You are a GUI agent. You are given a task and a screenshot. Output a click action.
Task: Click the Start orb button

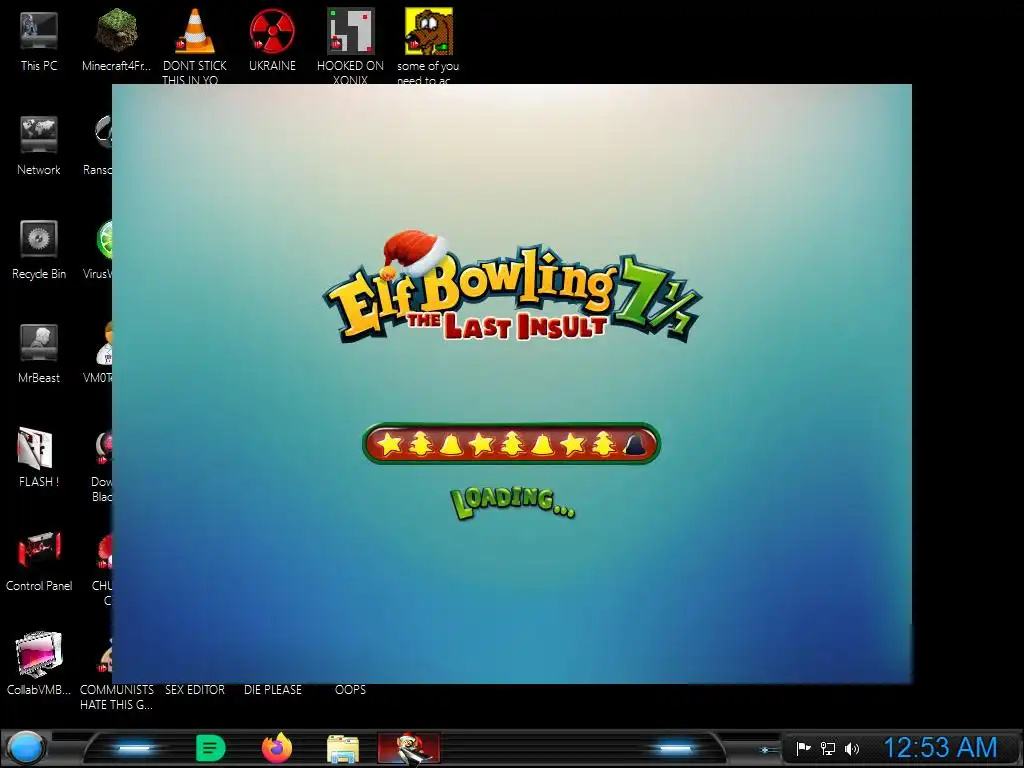click(25, 748)
